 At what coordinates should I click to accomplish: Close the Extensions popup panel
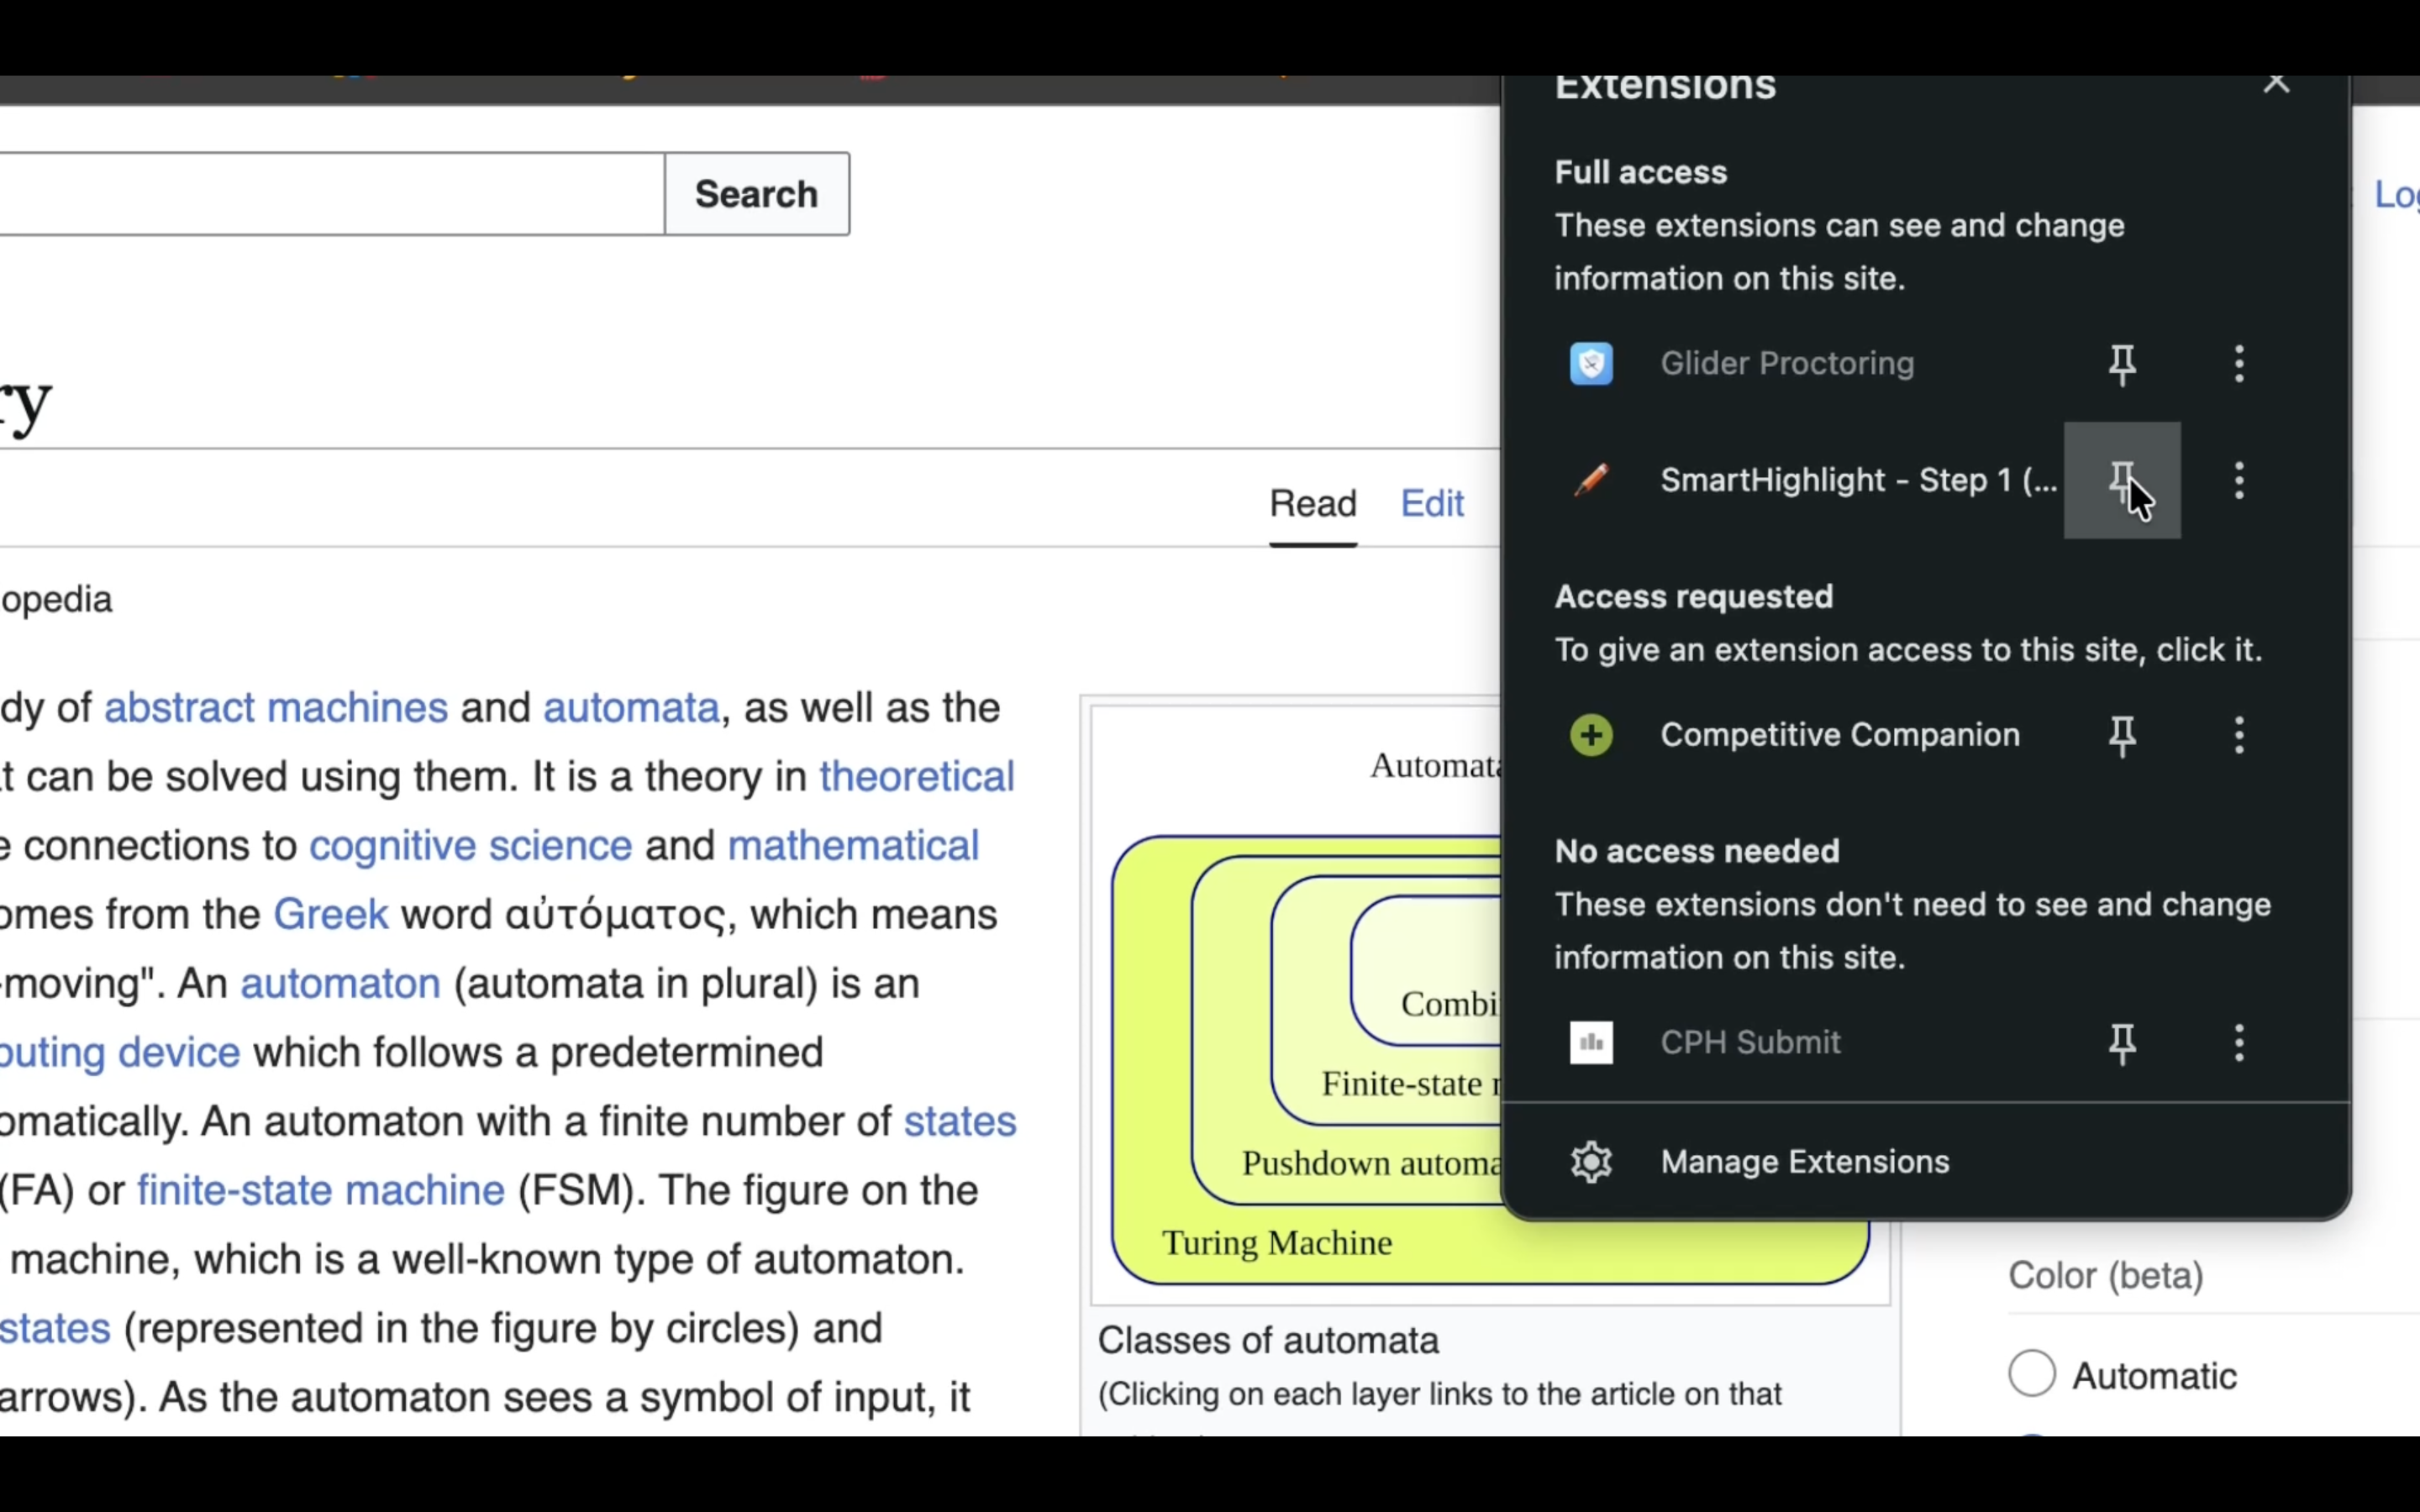coord(2276,83)
